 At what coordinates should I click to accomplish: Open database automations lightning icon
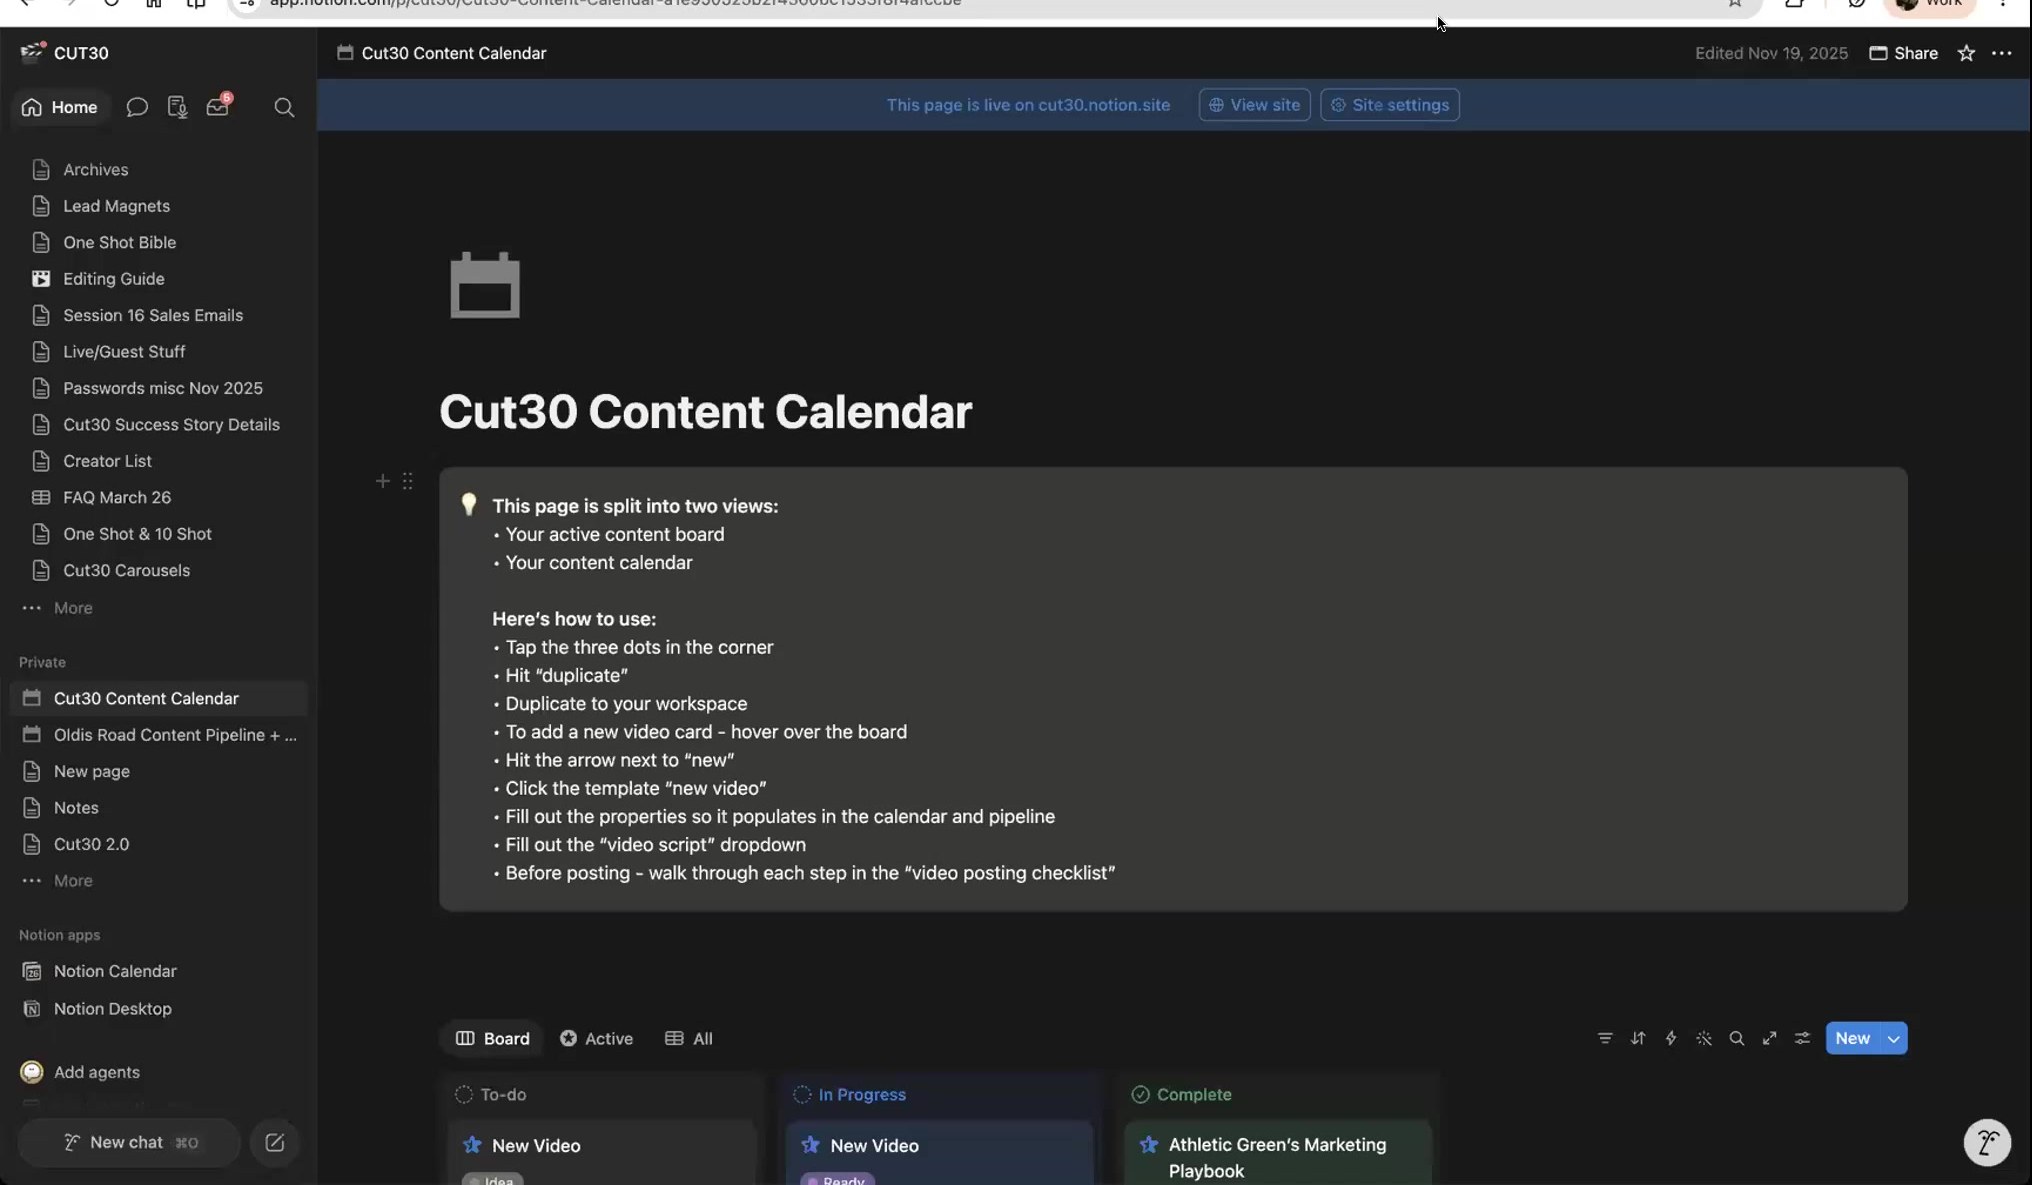click(x=1671, y=1038)
